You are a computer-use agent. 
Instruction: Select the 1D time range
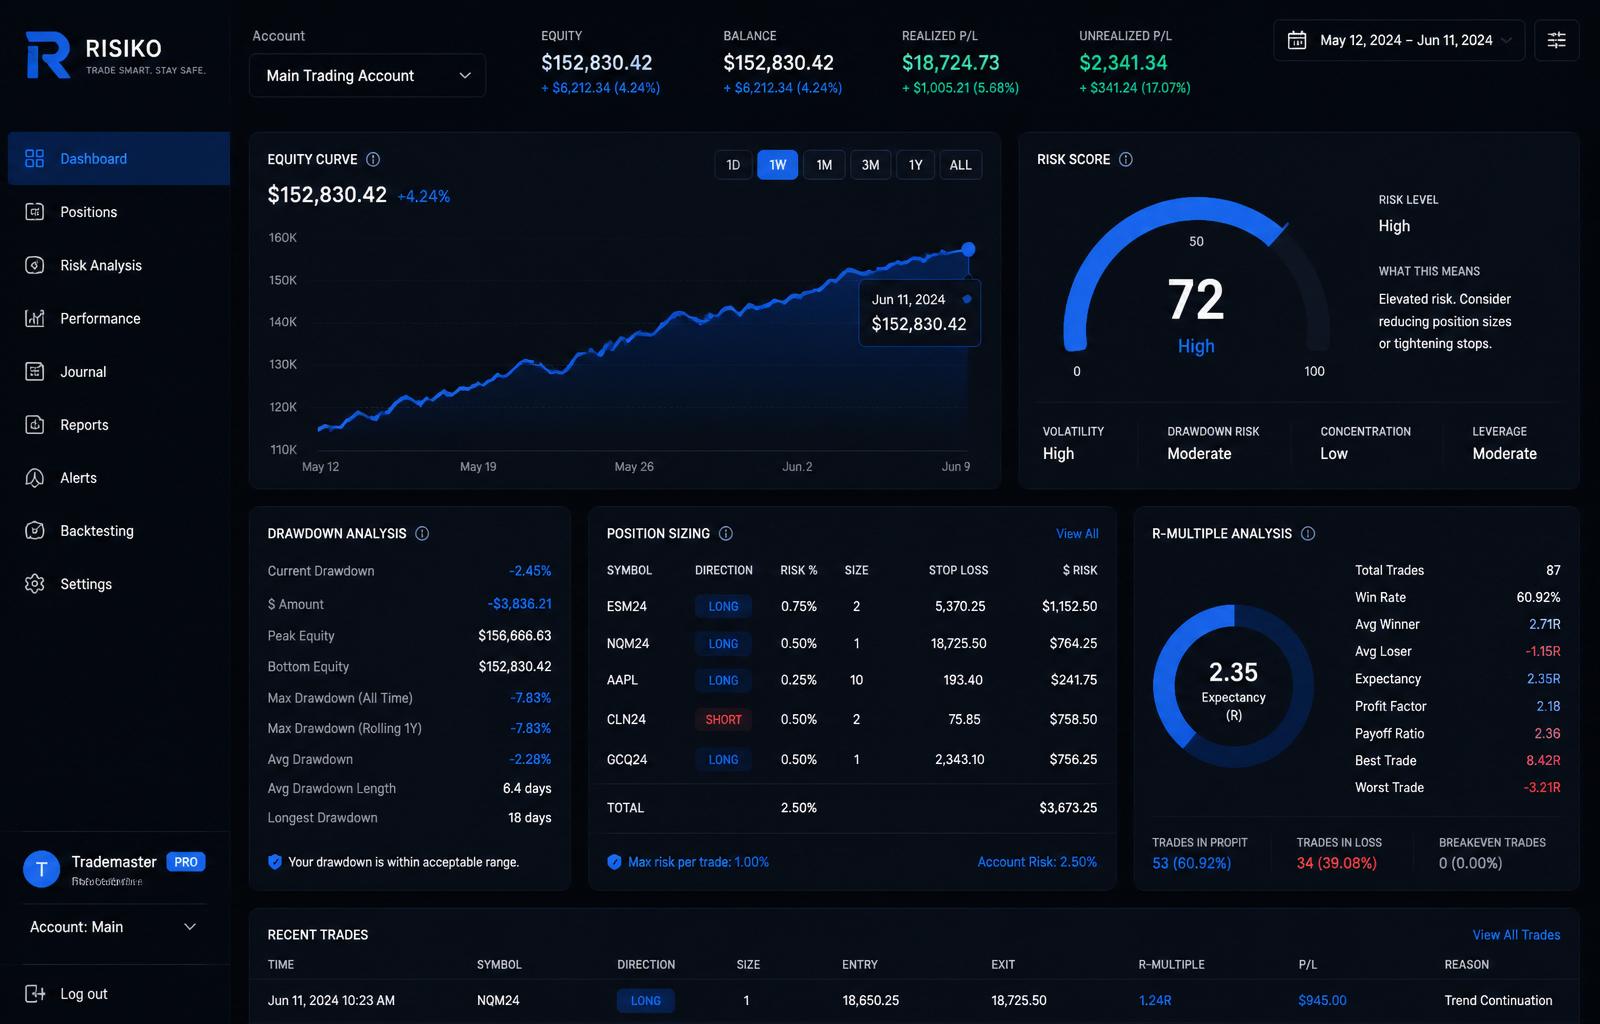733,165
